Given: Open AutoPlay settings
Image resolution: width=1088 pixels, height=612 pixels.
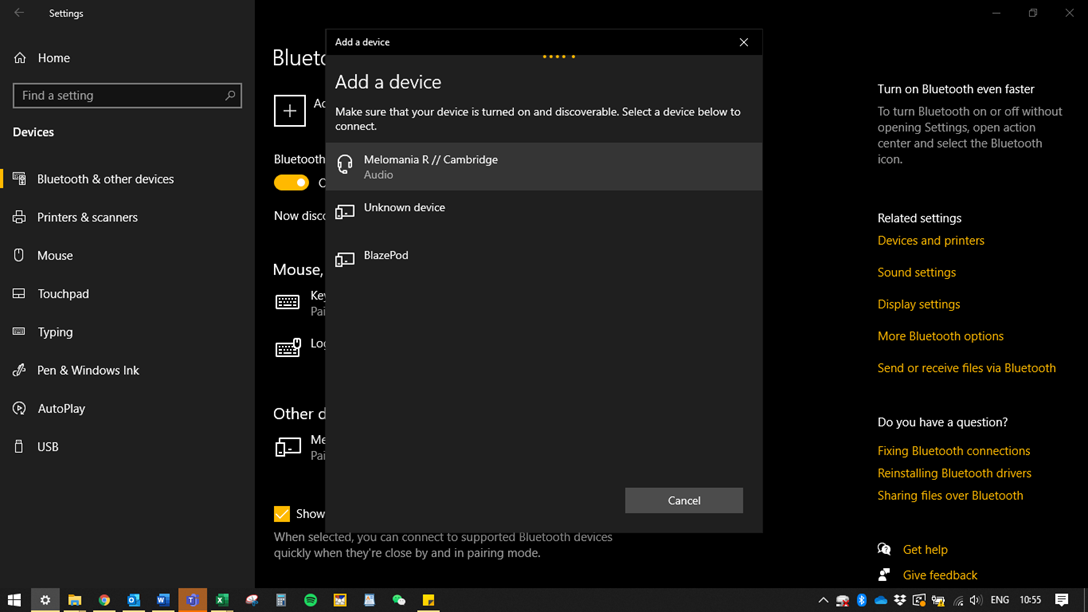Looking at the screenshot, I should (x=61, y=408).
